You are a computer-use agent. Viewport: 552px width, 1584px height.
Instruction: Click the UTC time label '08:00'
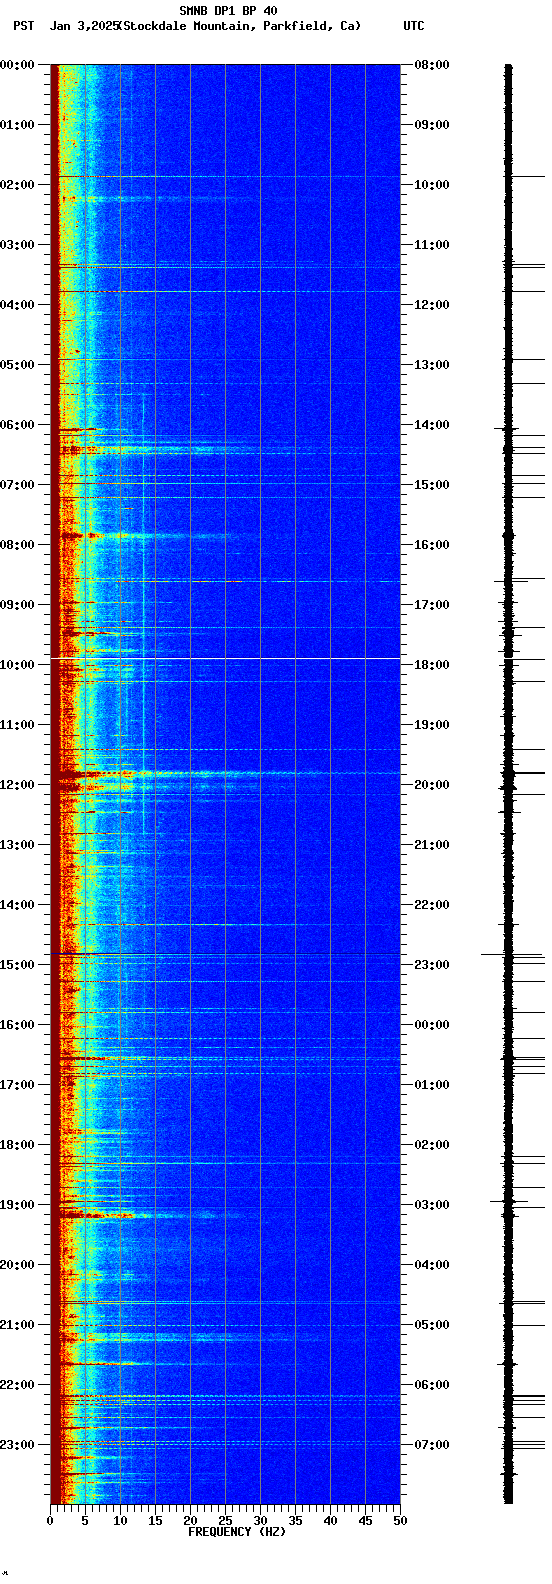432,65
